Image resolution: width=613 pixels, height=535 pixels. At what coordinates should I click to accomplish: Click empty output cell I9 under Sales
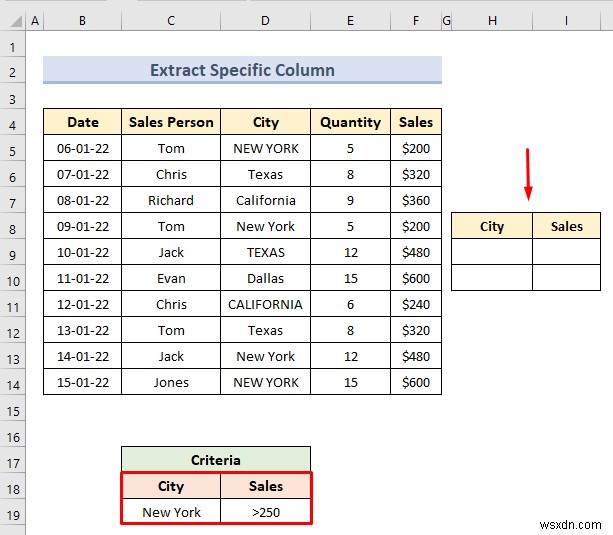(x=566, y=252)
